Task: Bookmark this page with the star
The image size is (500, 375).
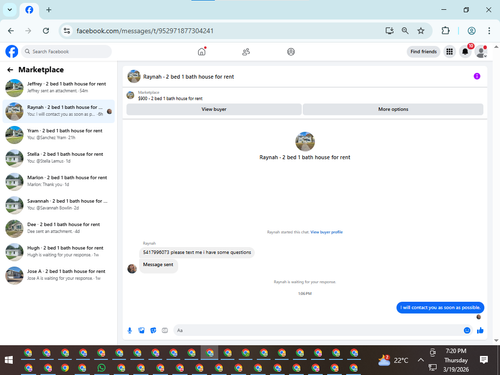Action: (421, 31)
